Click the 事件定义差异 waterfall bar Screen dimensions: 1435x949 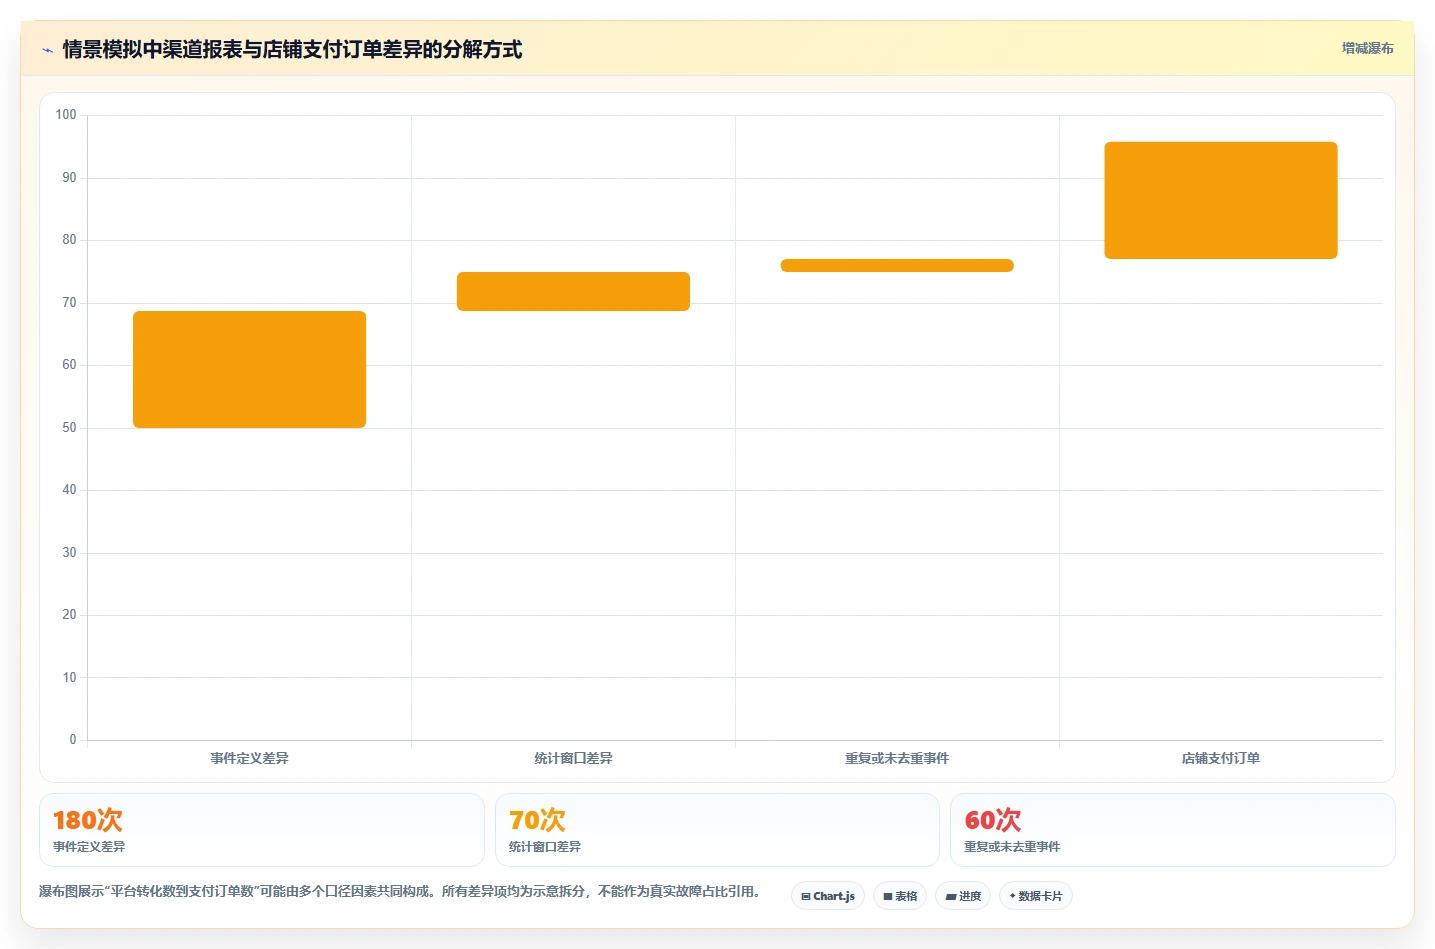pos(249,369)
